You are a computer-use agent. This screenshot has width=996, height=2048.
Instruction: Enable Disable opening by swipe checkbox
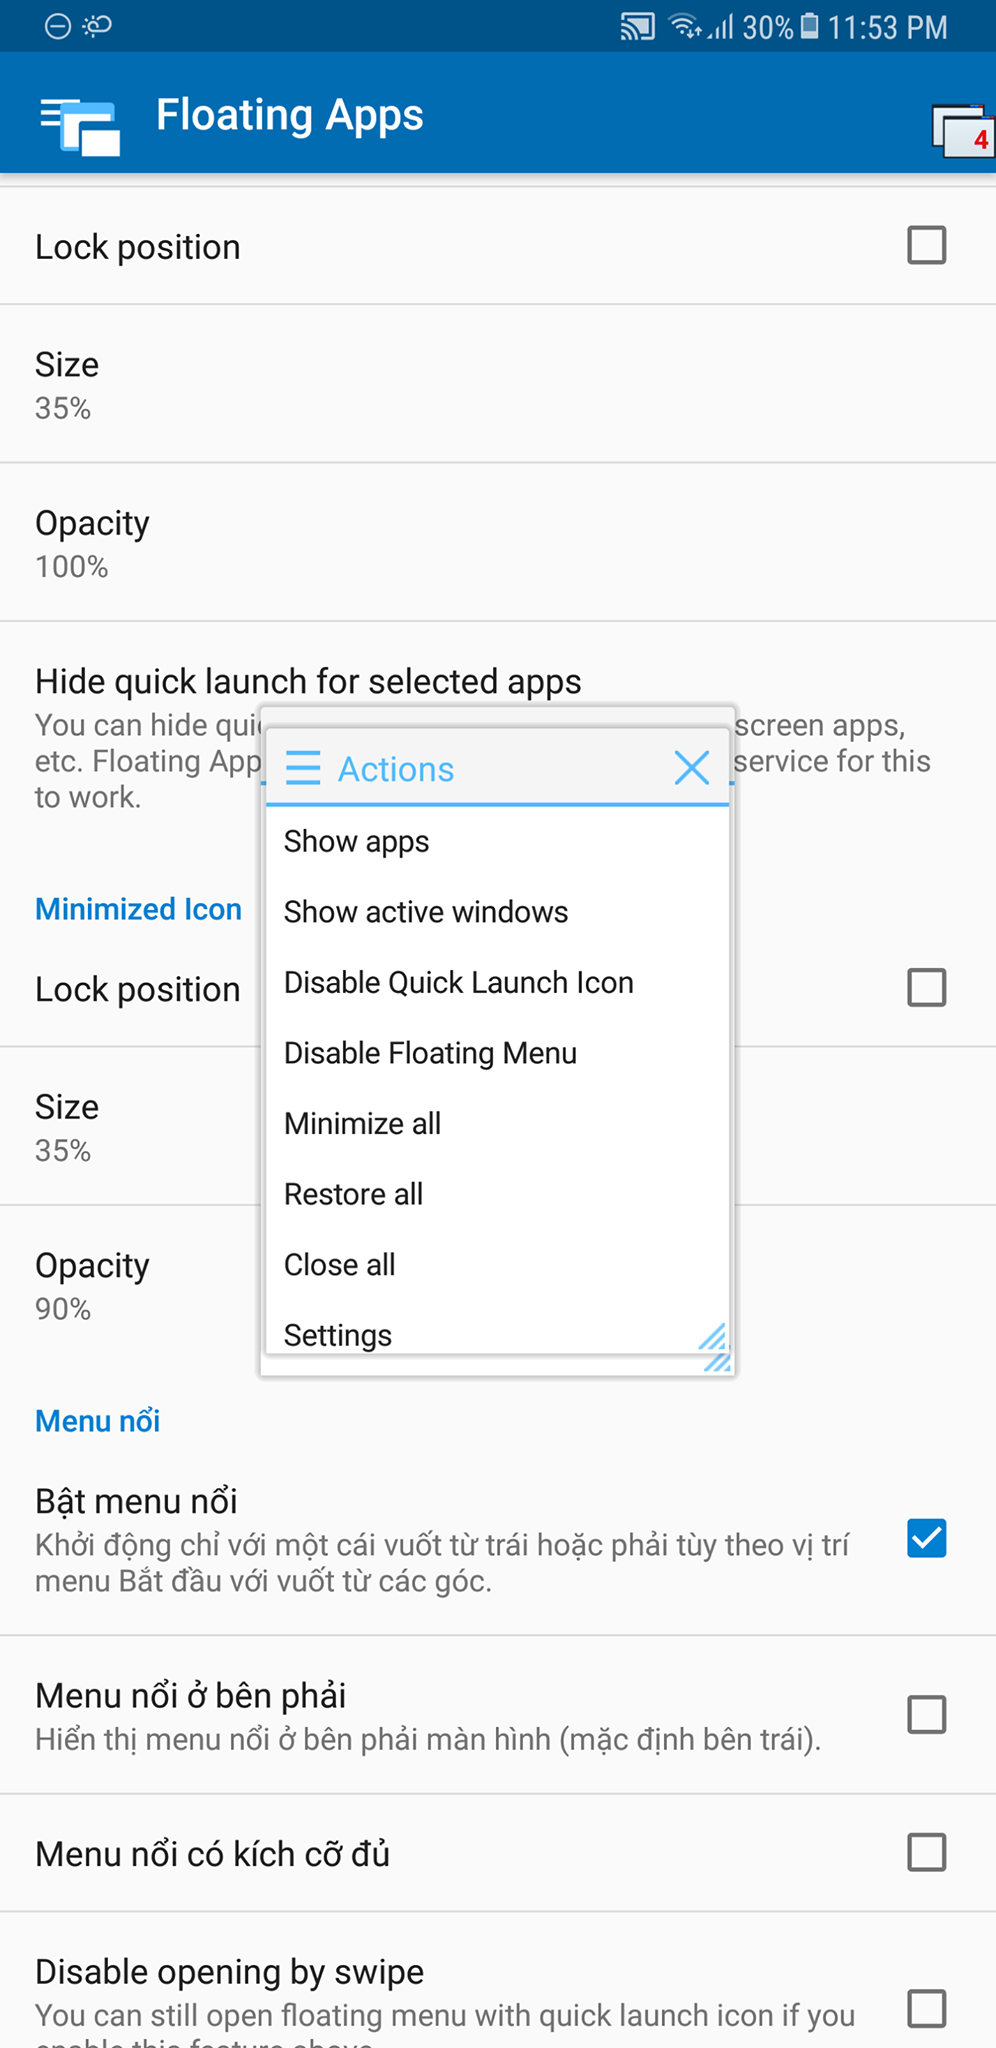click(x=926, y=2008)
